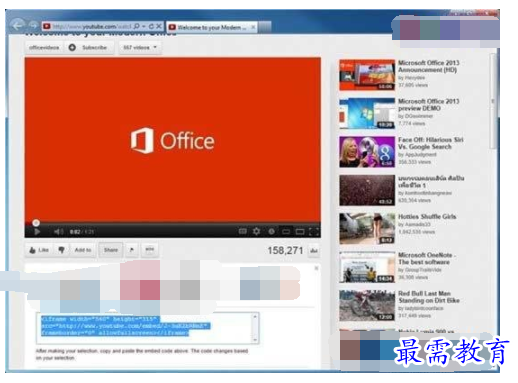The image size is (518, 383).
Task: Play the video with play button
Action: click(x=37, y=231)
